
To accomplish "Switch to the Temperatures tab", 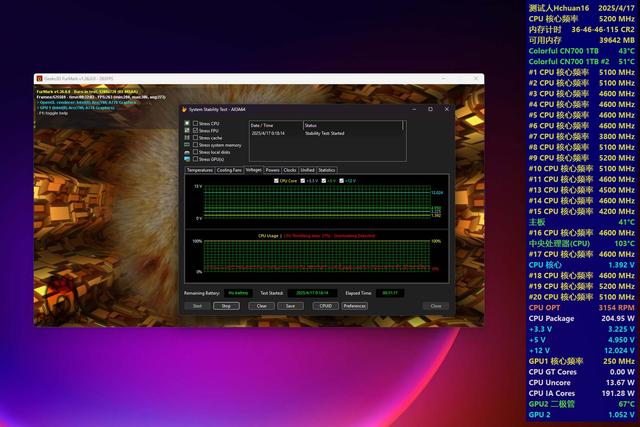I will click(x=200, y=170).
